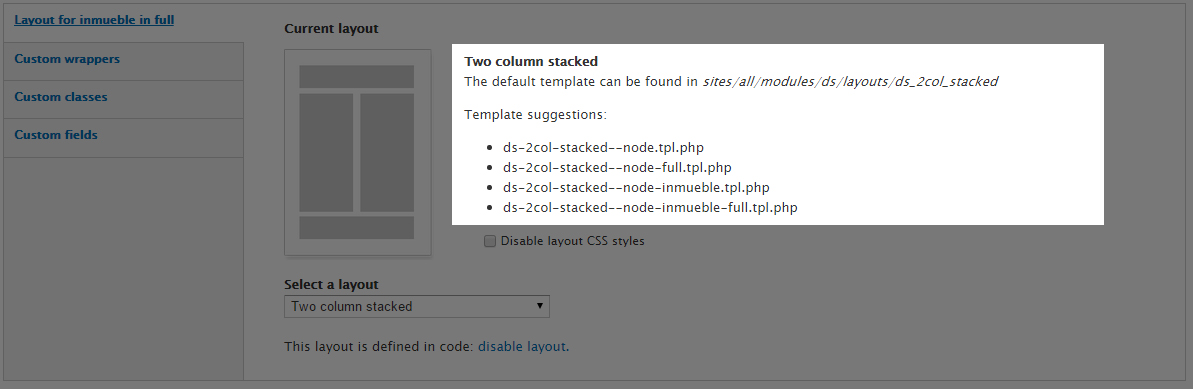Switch to the Custom wrappers tab
The height and width of the screenshot is (389, 1193).
coord(67,59)
